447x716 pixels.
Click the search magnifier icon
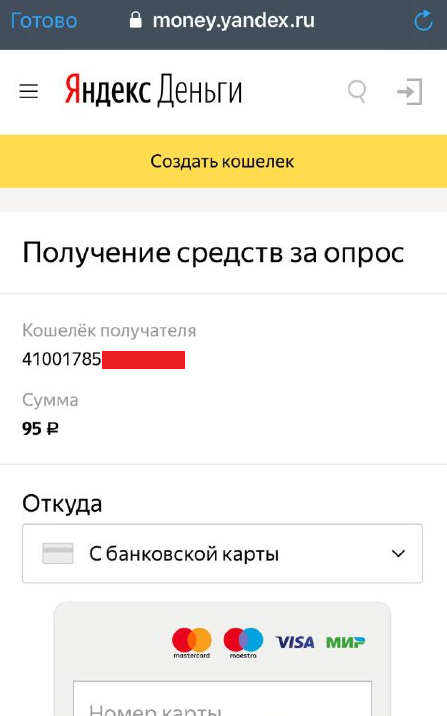point(357,92)
